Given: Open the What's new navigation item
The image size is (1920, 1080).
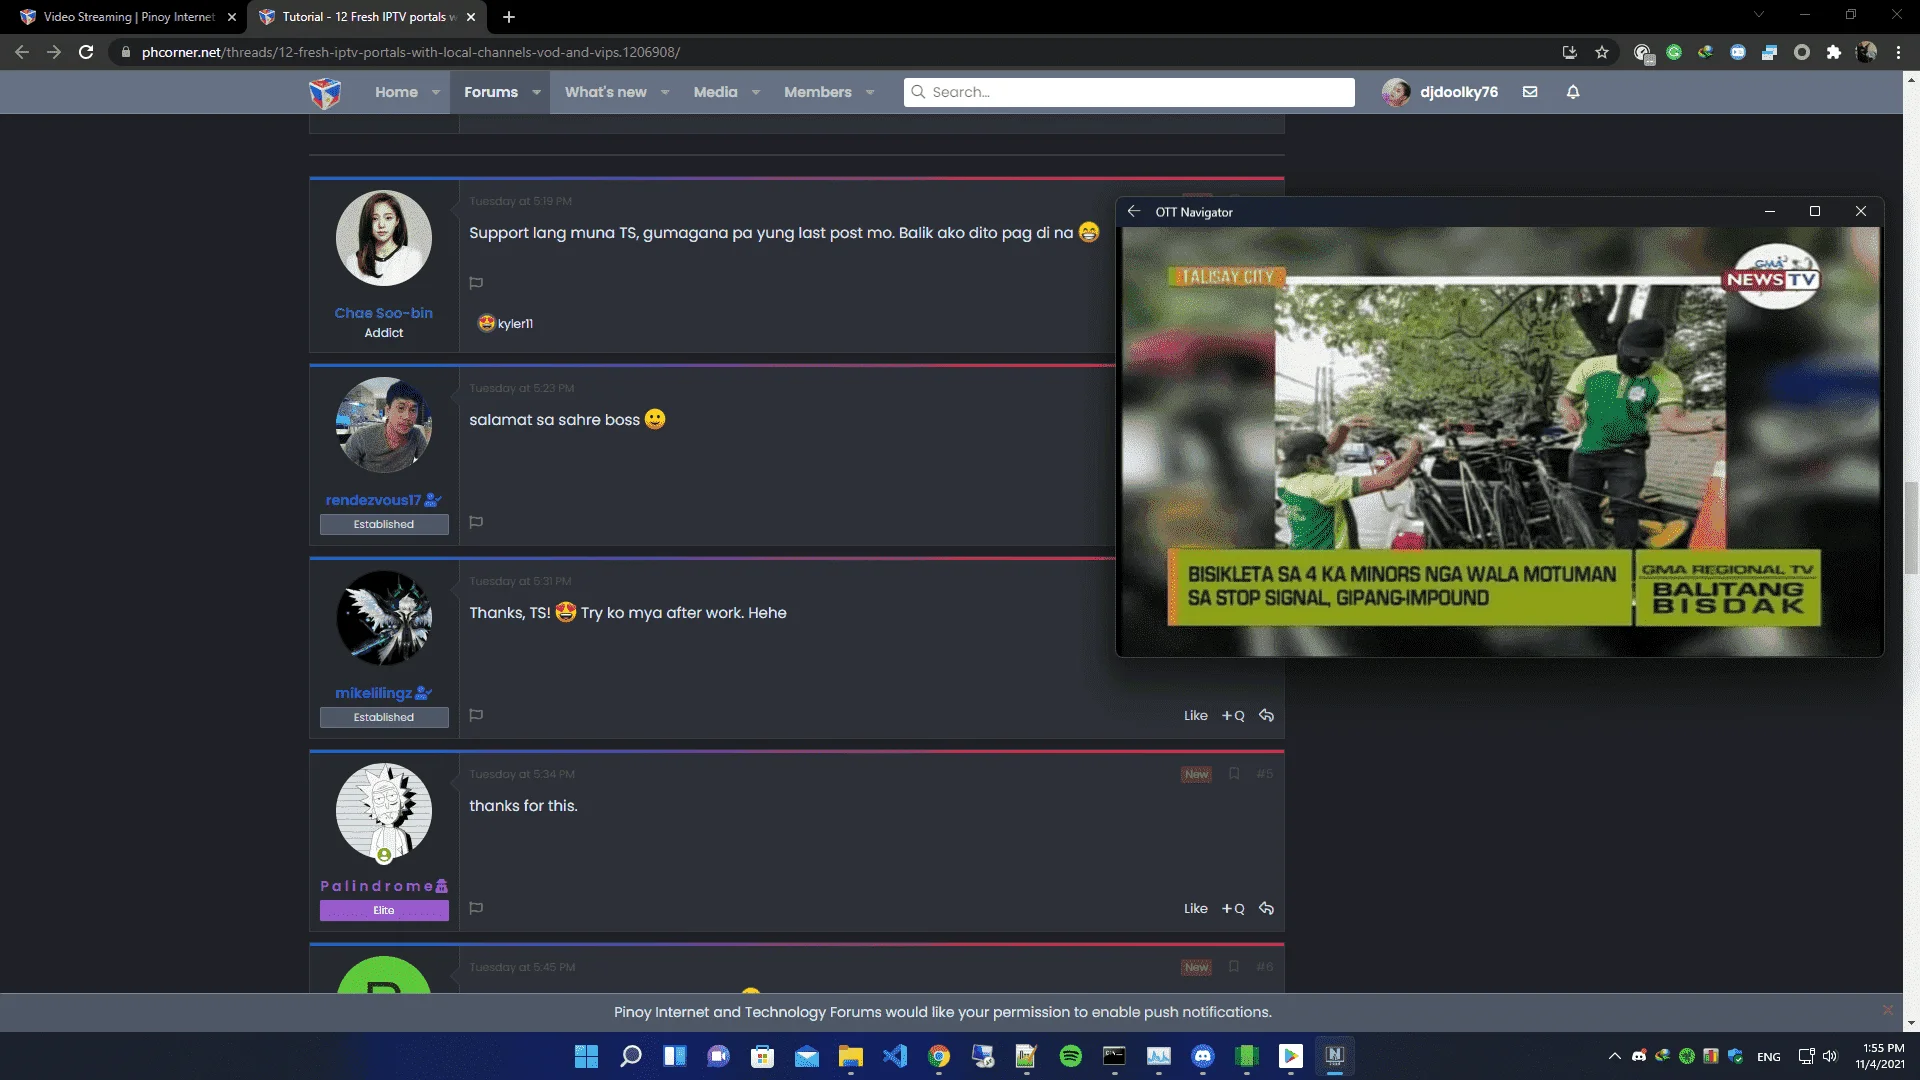Looking at the screenshot, I should click(606, 92).
